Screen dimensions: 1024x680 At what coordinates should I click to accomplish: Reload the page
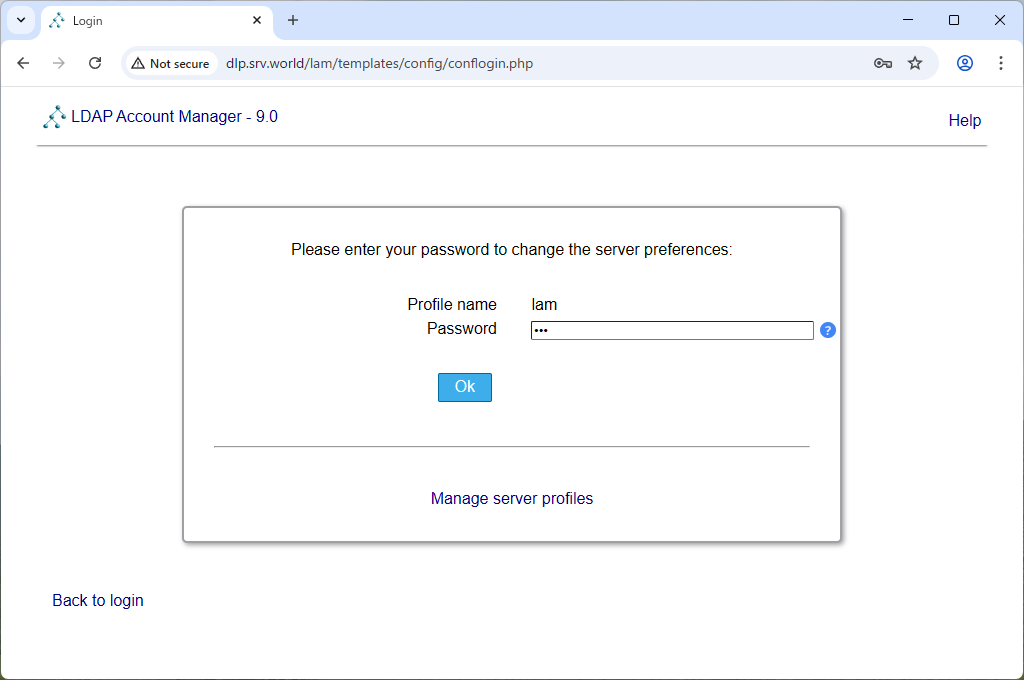click(x=95, y=63)
